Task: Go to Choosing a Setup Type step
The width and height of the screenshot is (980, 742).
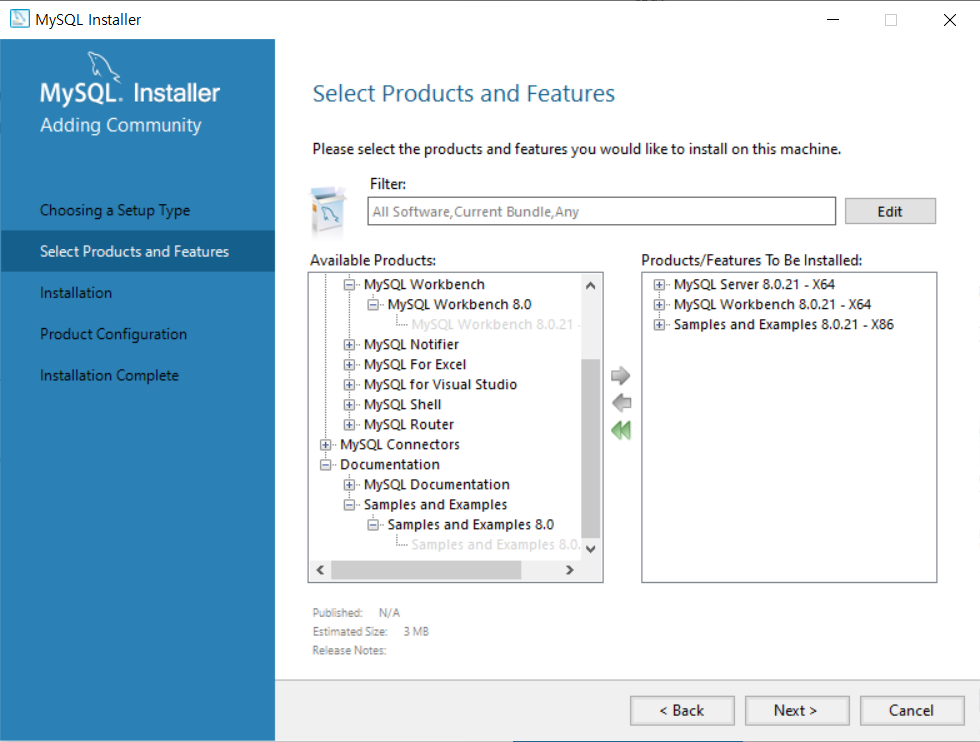Action: pos(115,210)
